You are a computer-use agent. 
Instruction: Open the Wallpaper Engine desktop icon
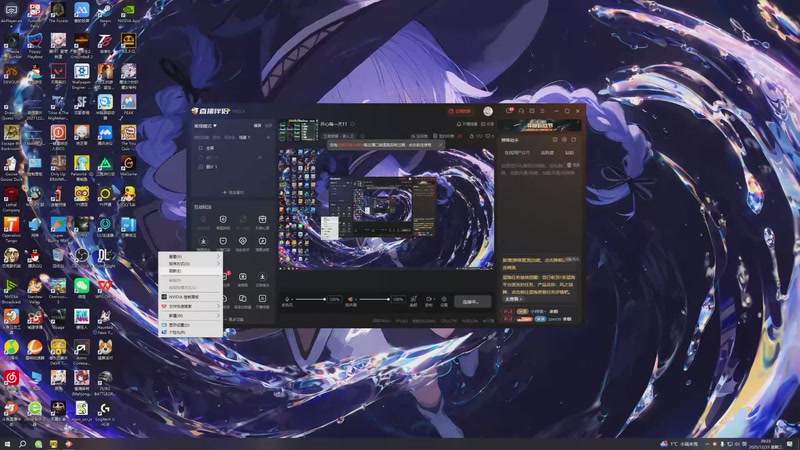(82, 76)
